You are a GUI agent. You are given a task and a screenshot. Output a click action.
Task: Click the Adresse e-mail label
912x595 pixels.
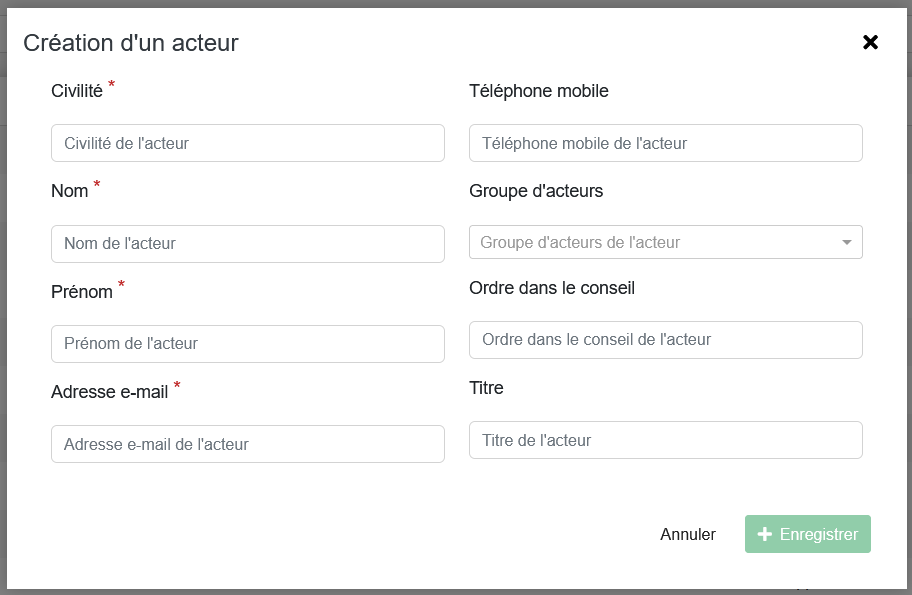tap(109, 392)
